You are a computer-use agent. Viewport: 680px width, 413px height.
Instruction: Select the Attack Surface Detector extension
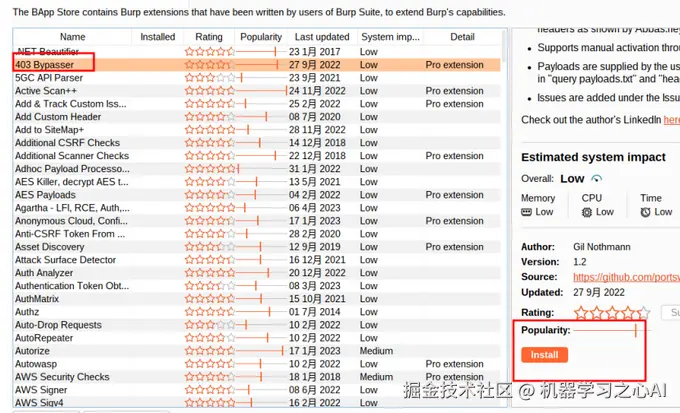click(x=257, y=259)
